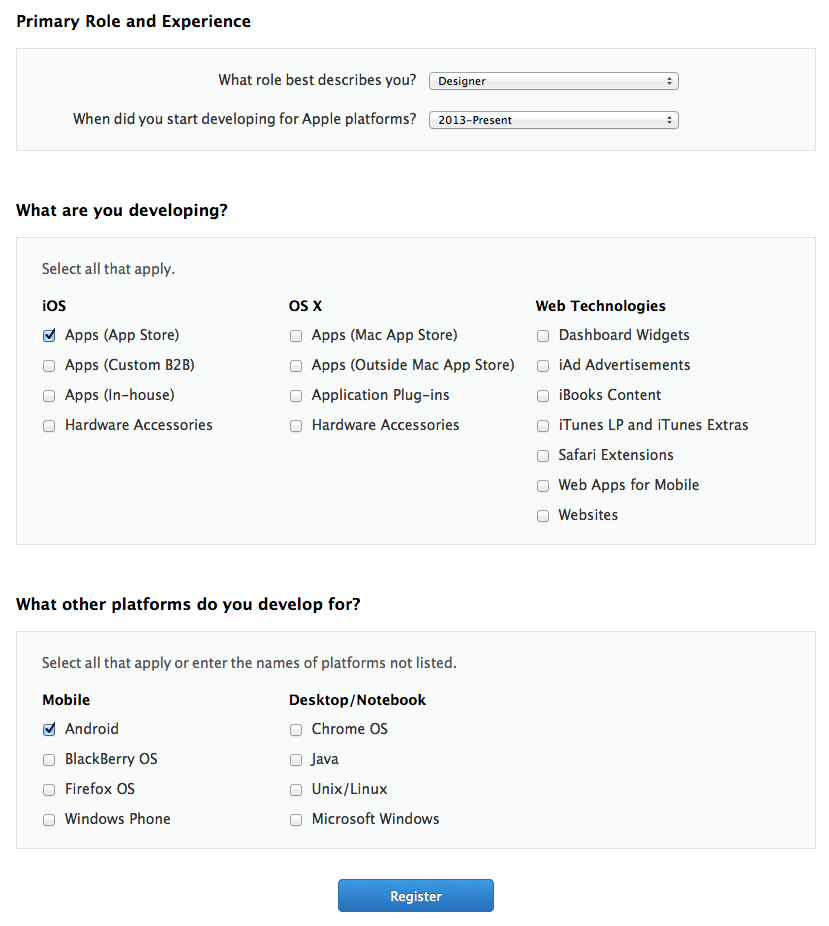
Task: Select BlackBerry OS checkbox
Action: click(x=49, y=760)
